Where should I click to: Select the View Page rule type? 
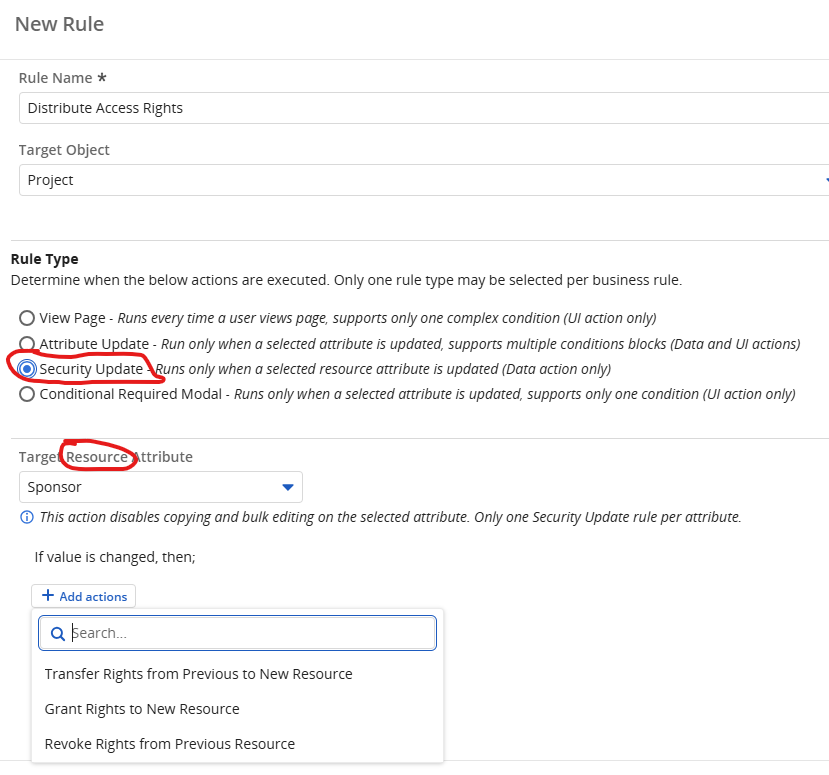coord(27,318)
